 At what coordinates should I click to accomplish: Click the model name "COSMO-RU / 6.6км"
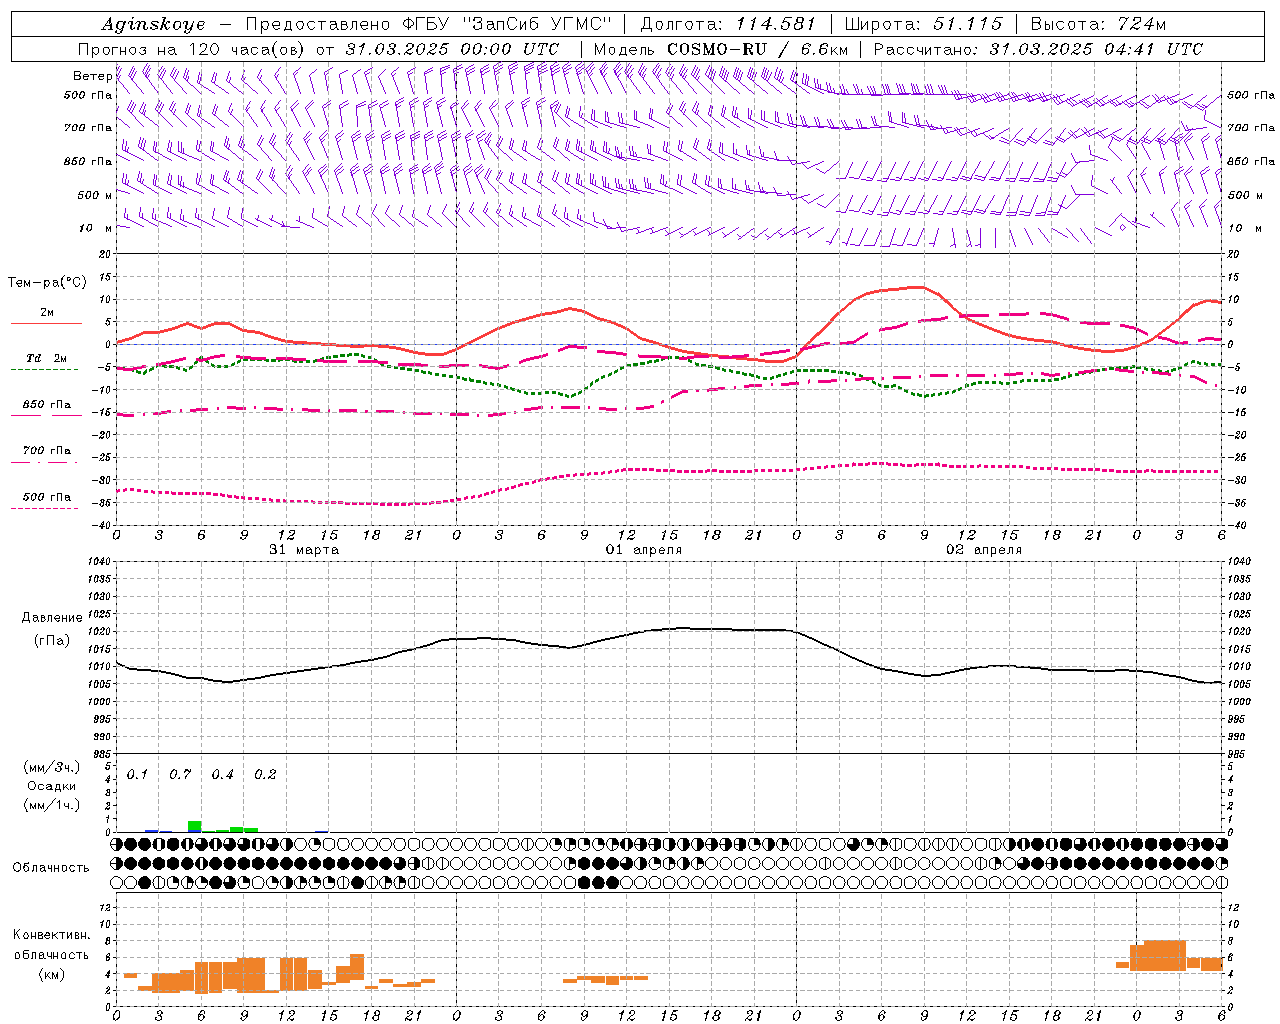tap(758, 49)
